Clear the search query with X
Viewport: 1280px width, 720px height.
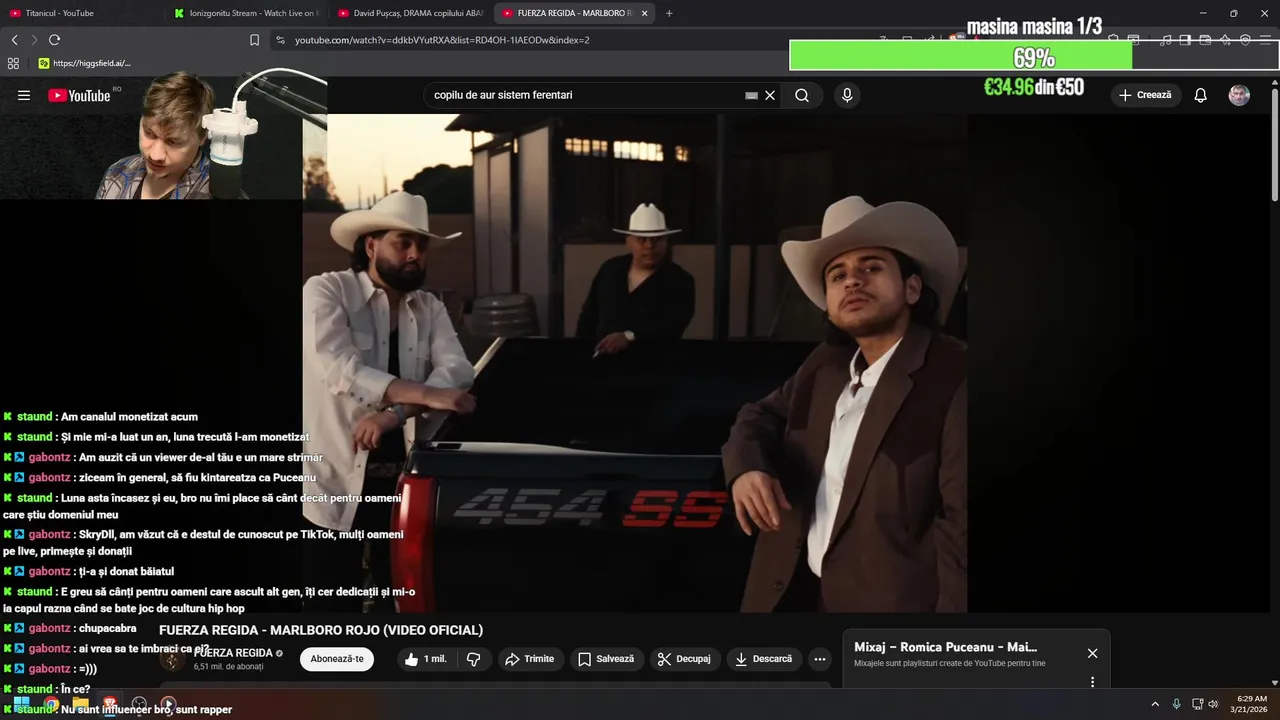(x=770, y=95)
